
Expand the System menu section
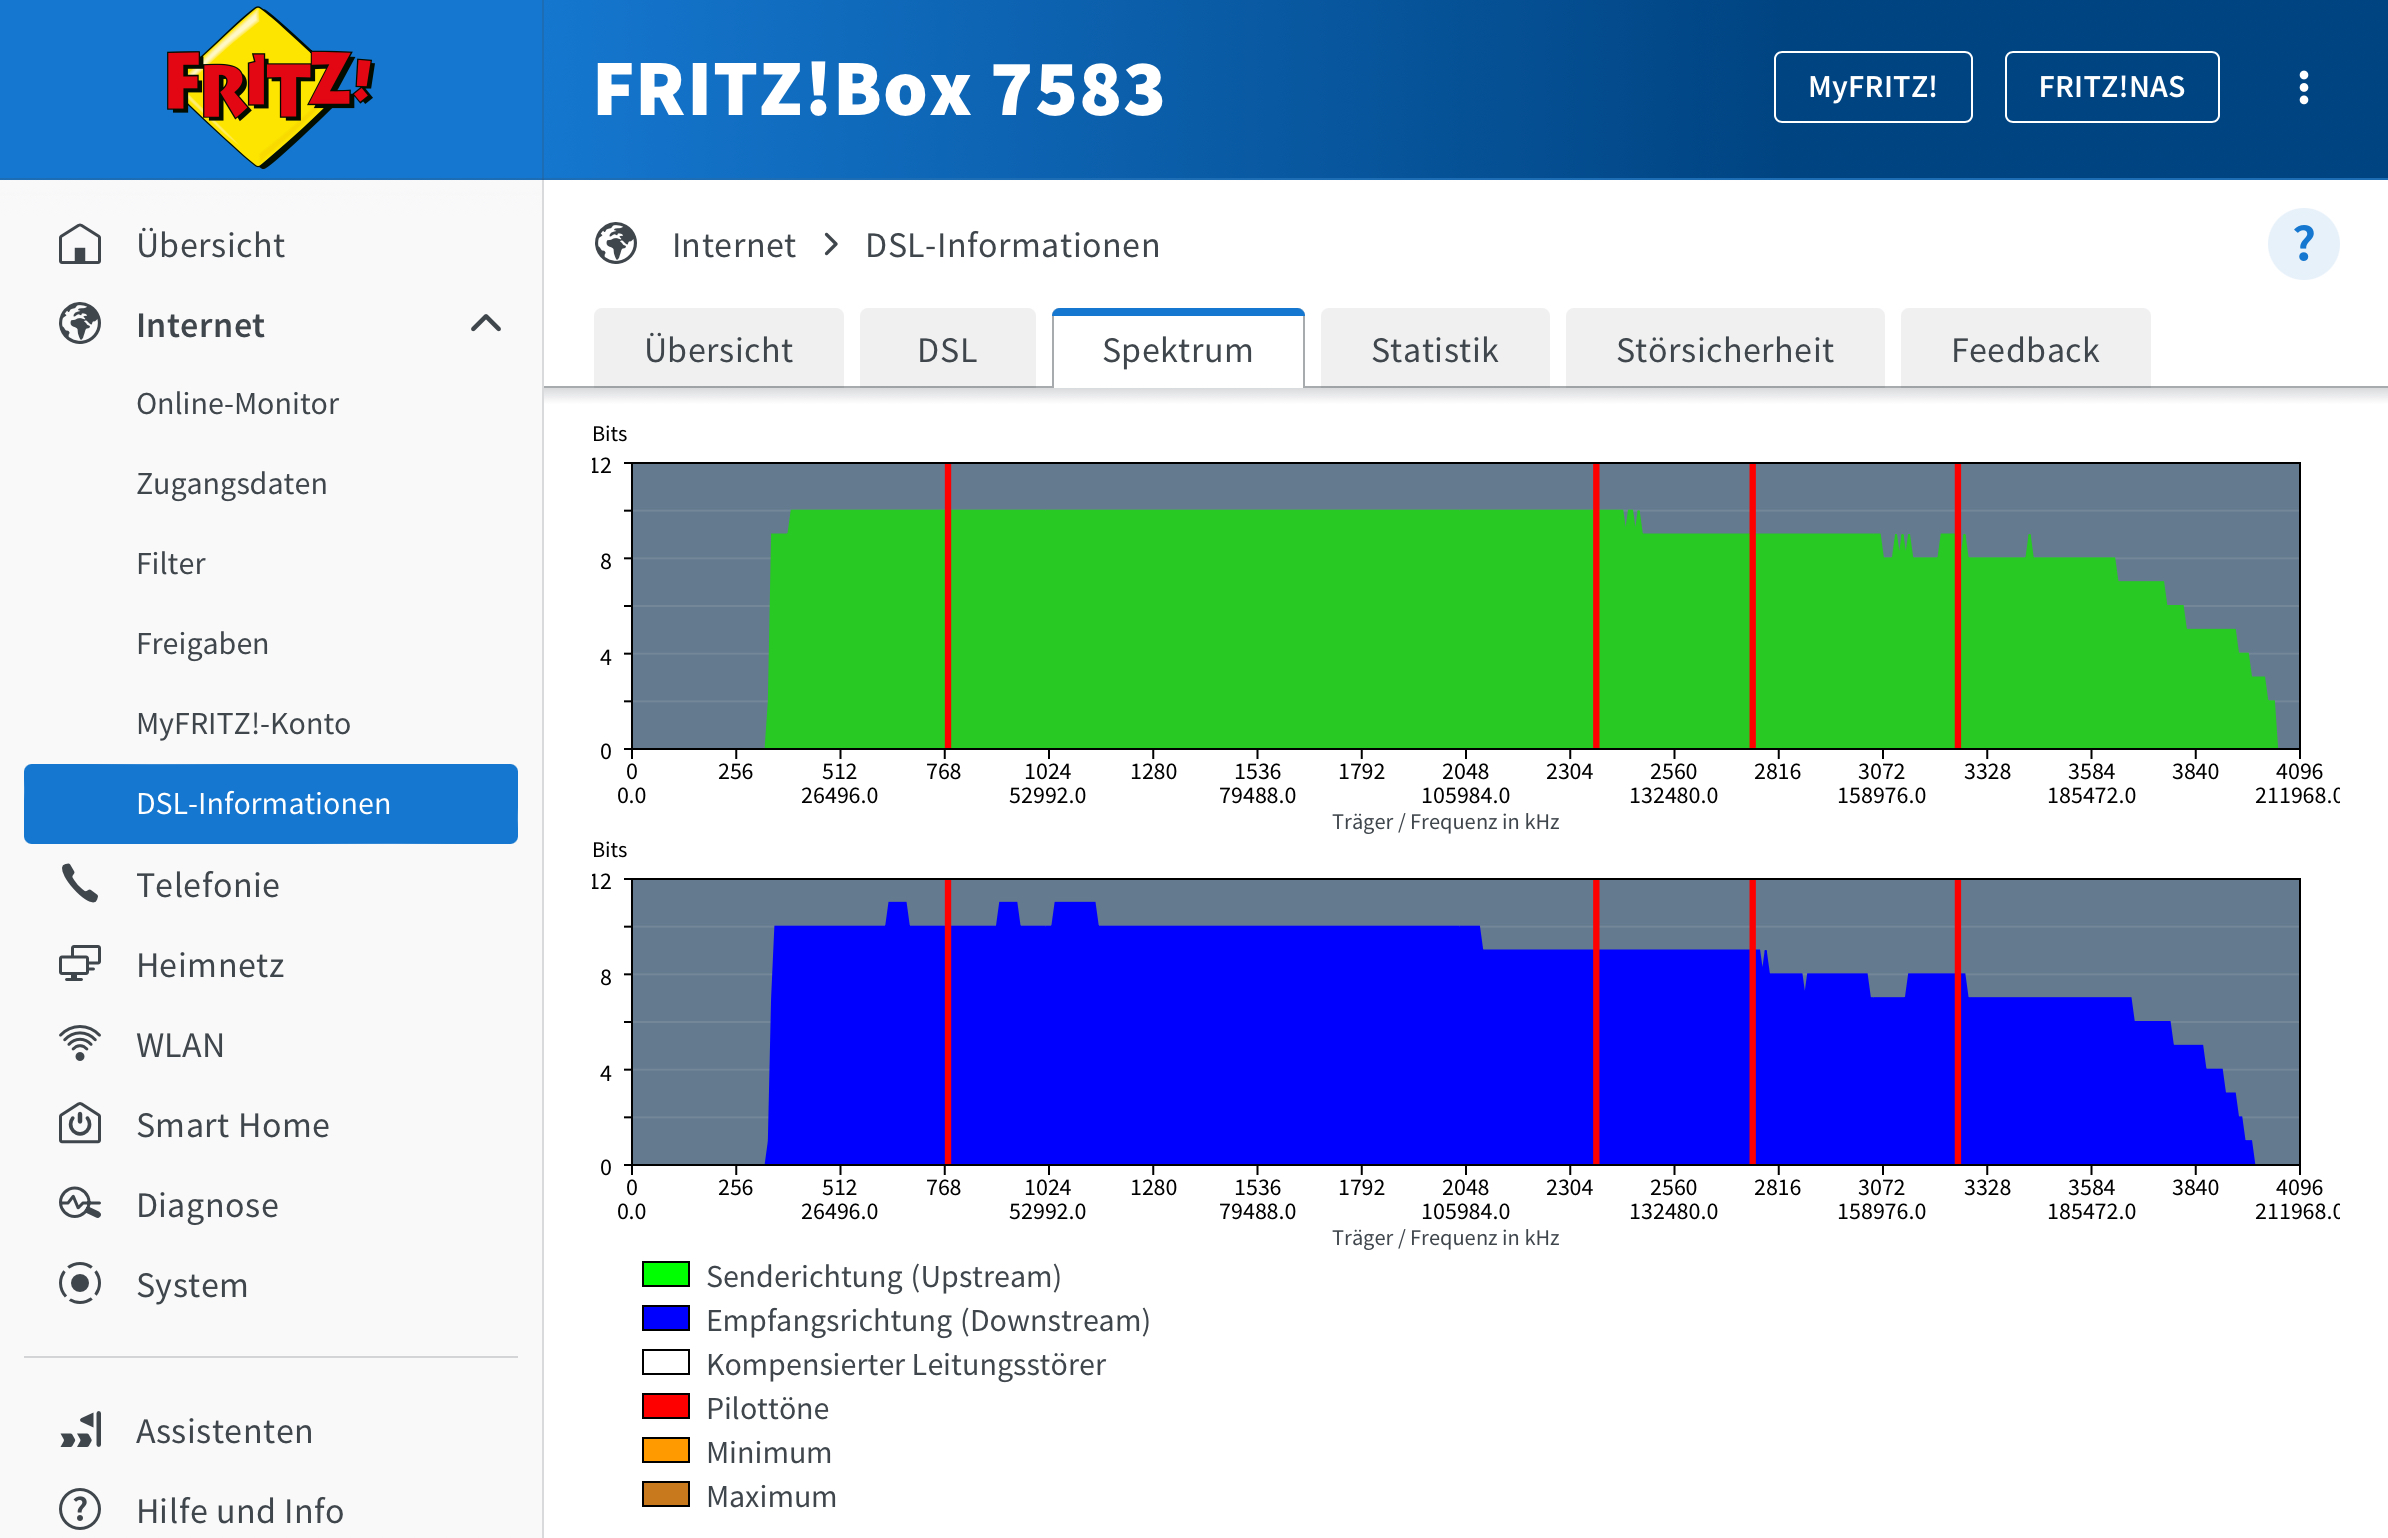coord(191,1285)
